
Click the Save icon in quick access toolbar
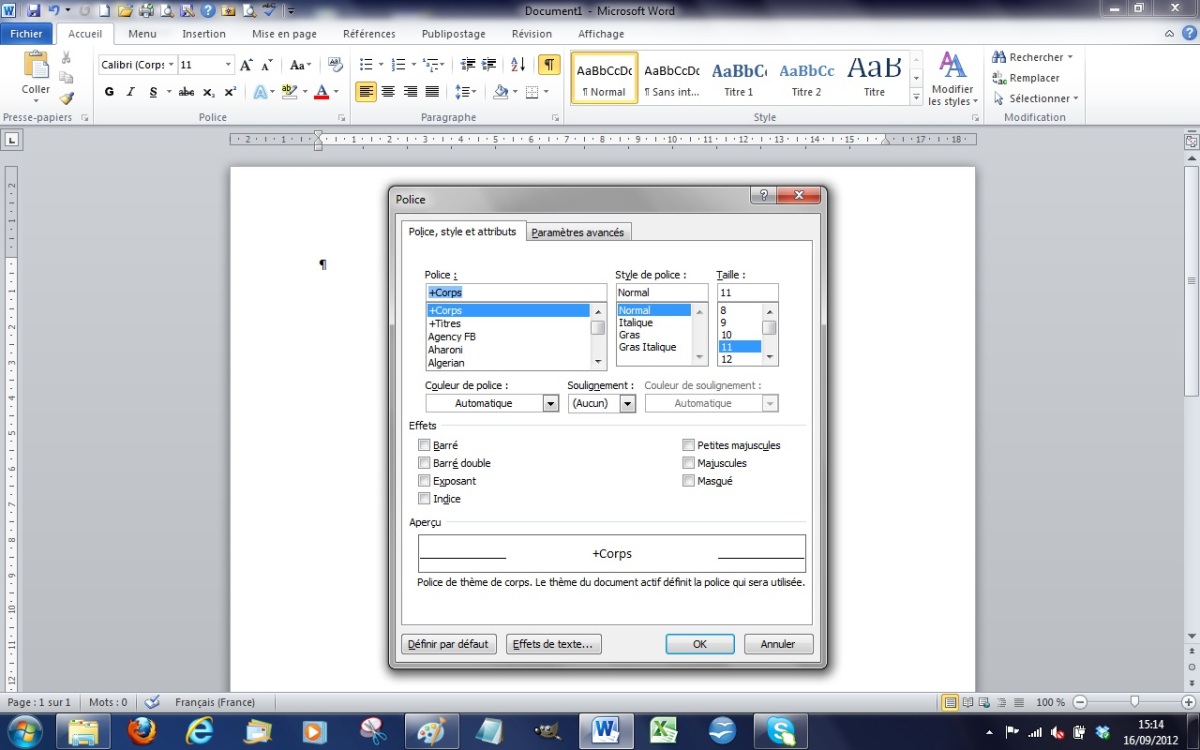pyautogui.click(x=34, y=11)
